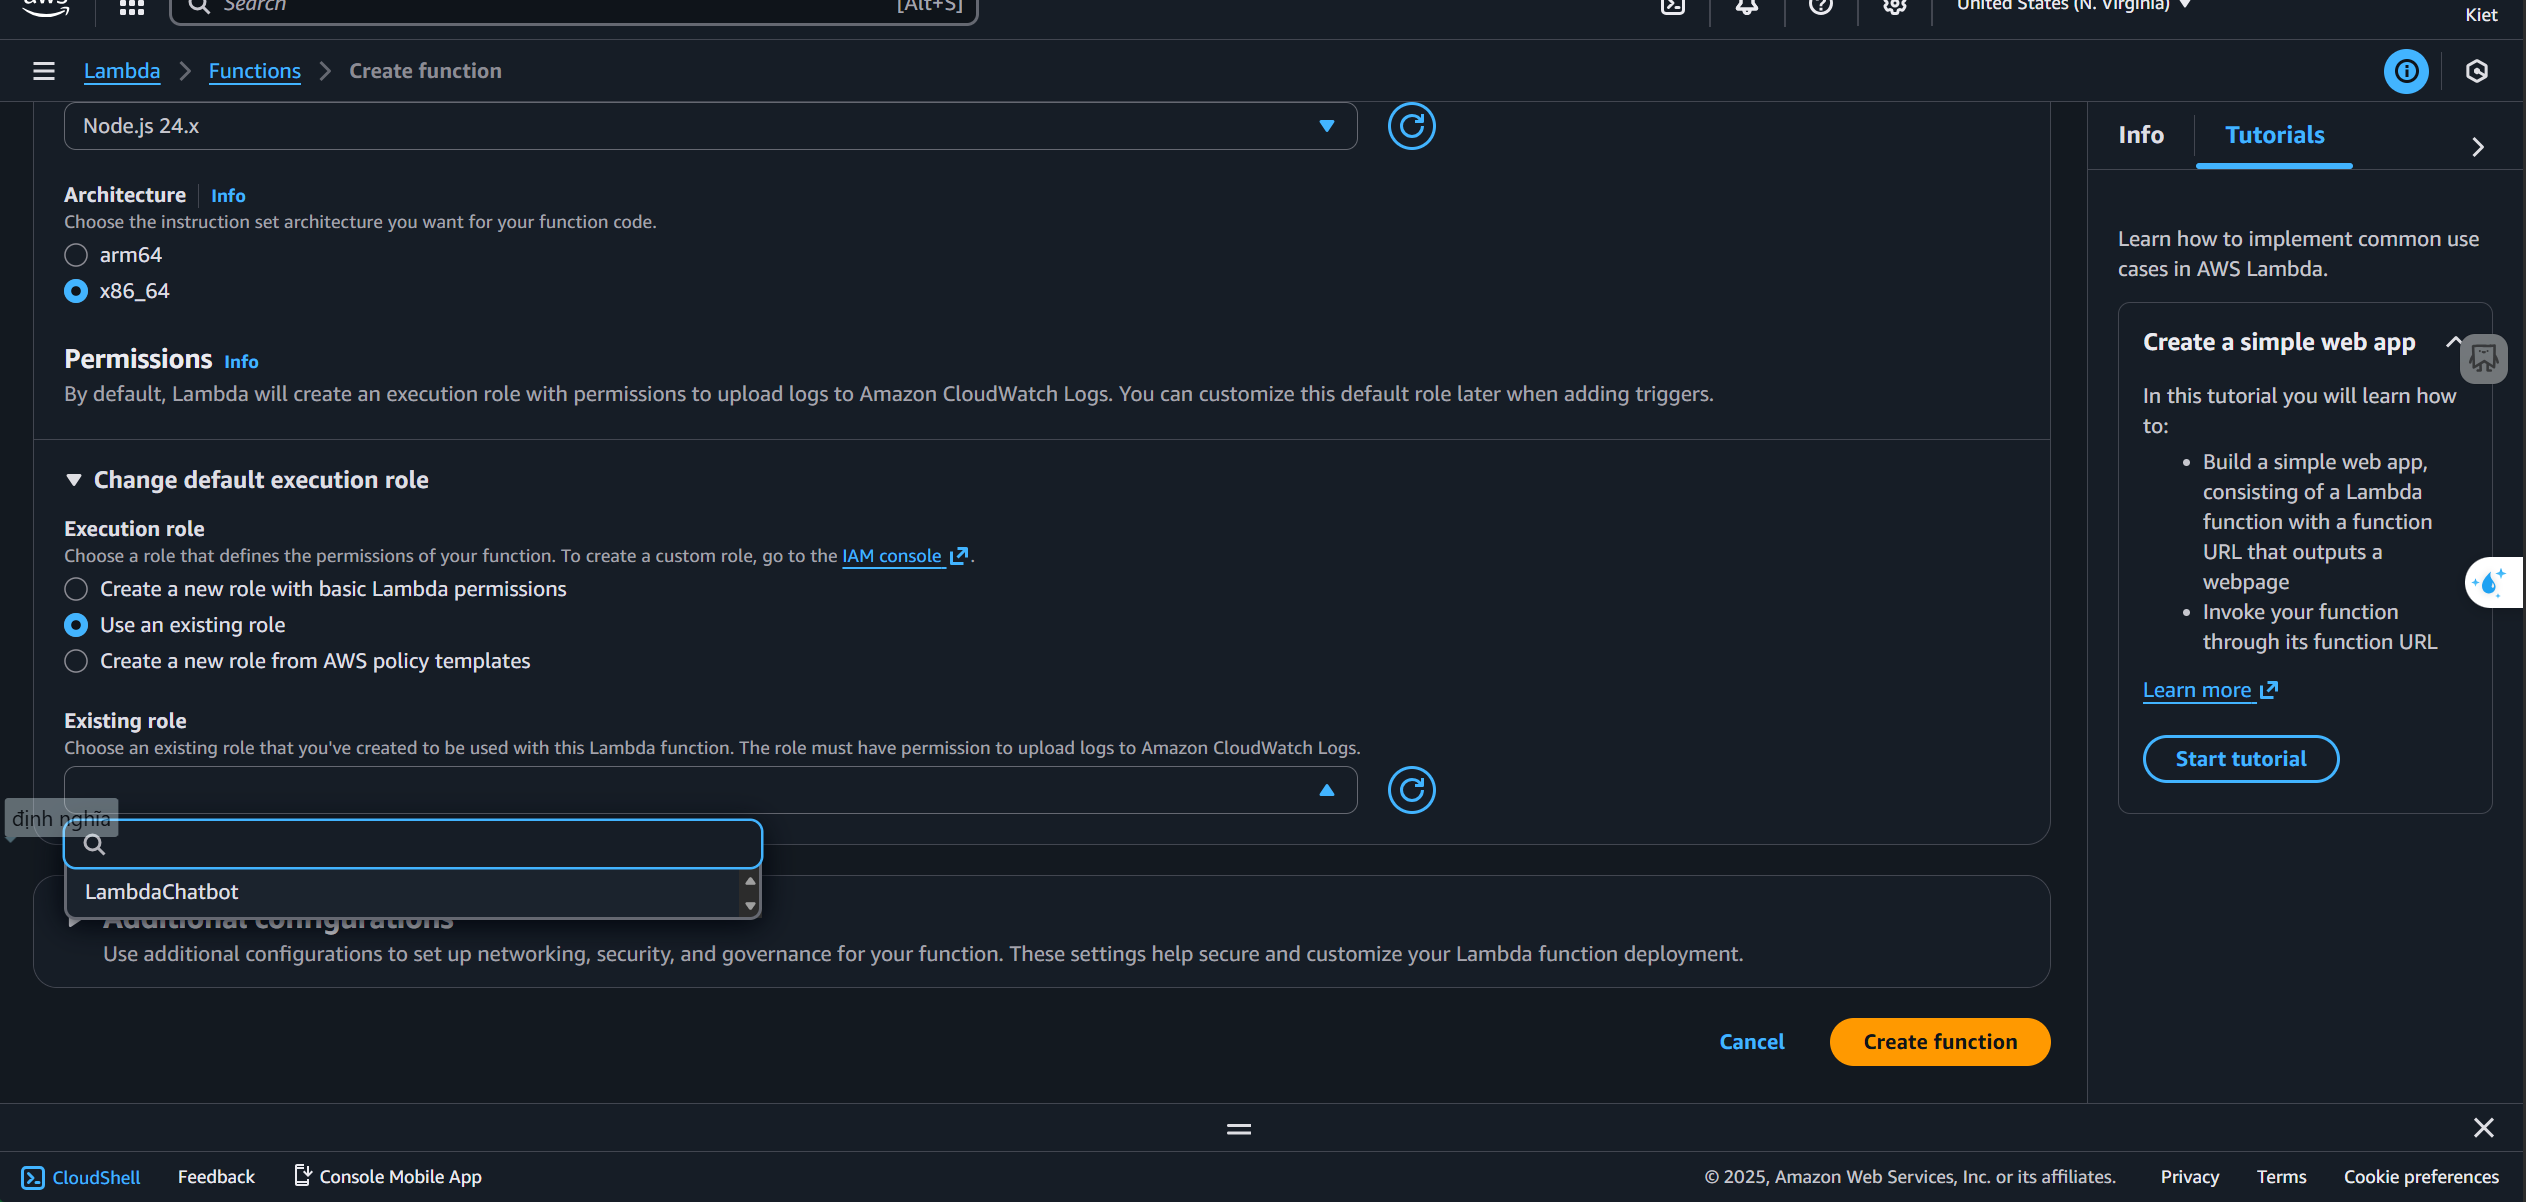Click the hexagon icon at the top right
This screenshot has width=2526, height=1202.
click(x=2477, y=71)
